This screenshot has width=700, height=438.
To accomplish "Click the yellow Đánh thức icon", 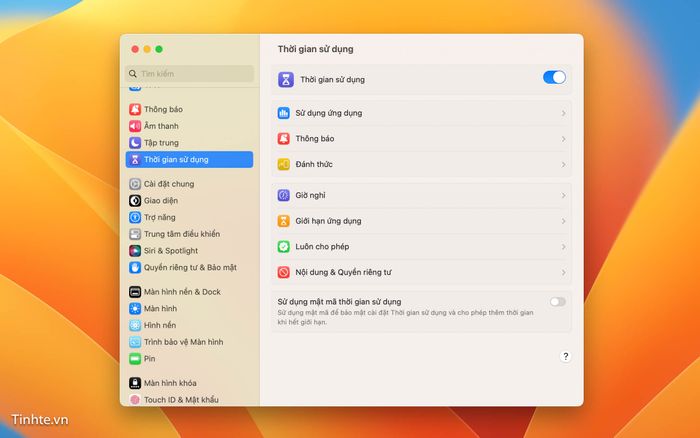I will click(x=283, y=164).
